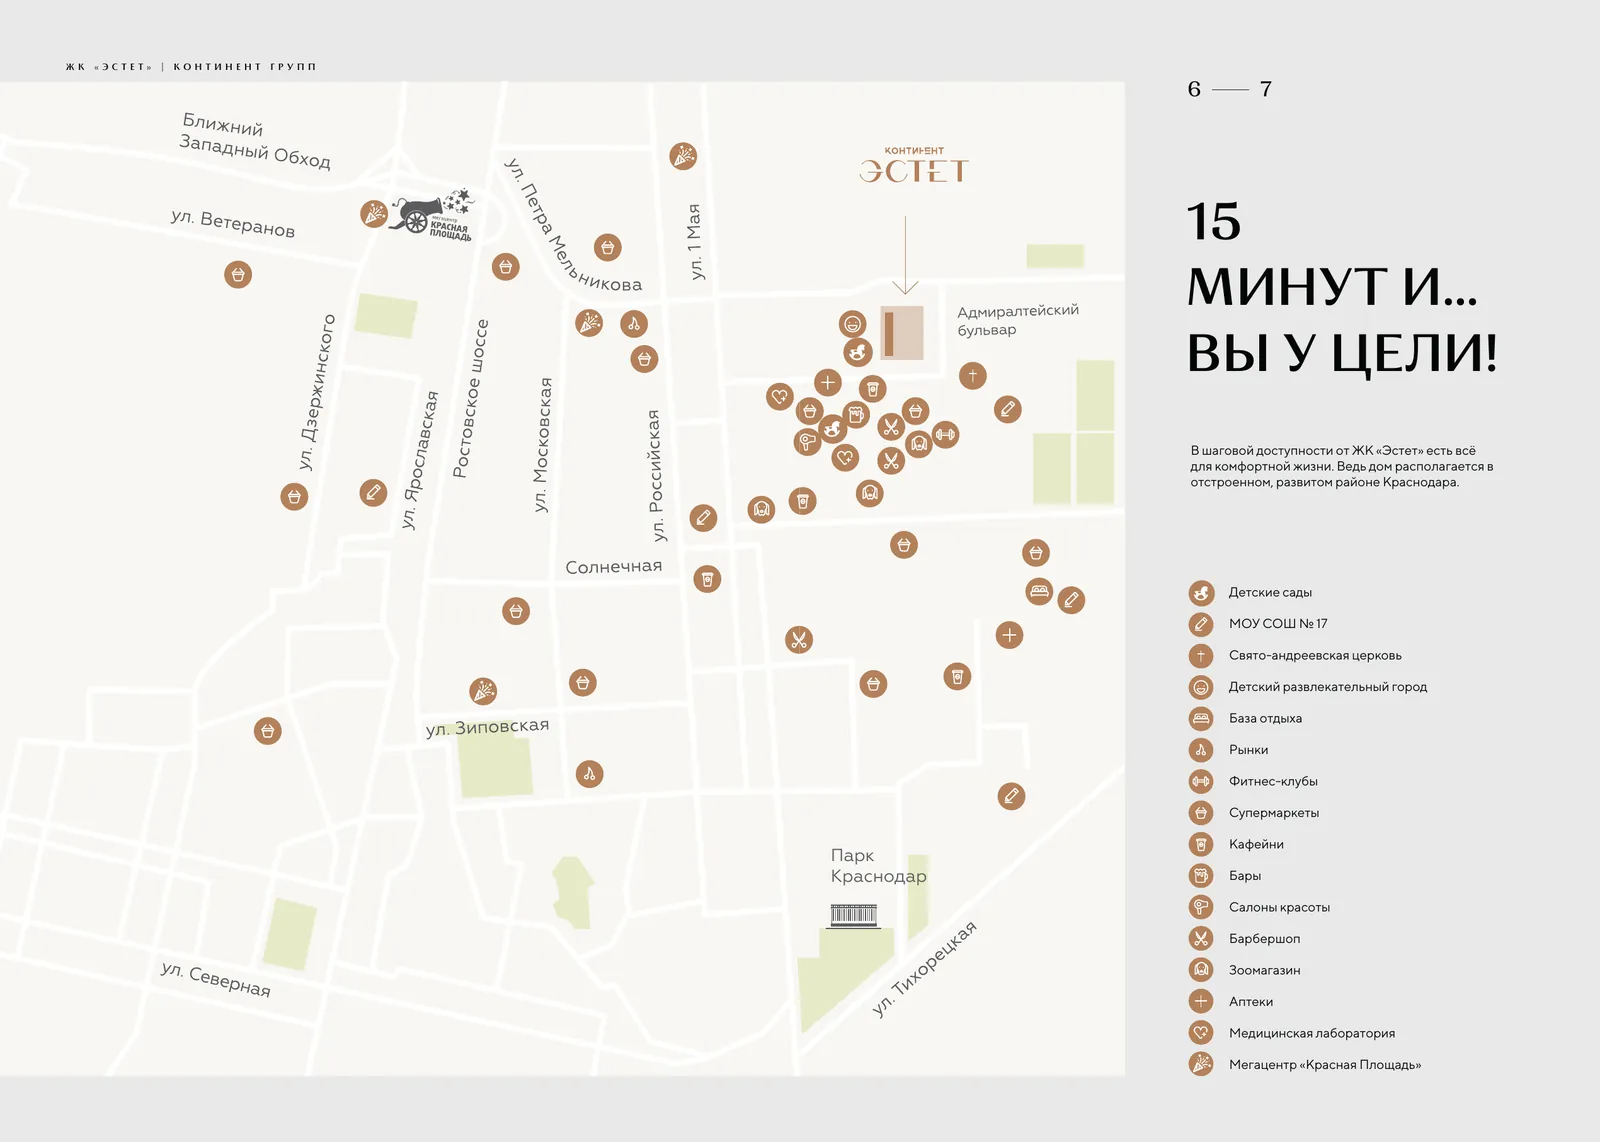The image size is (1600, 1142).
Task: Select legend cup icon beside Кафейни
Action: (x=1201, y=845)
